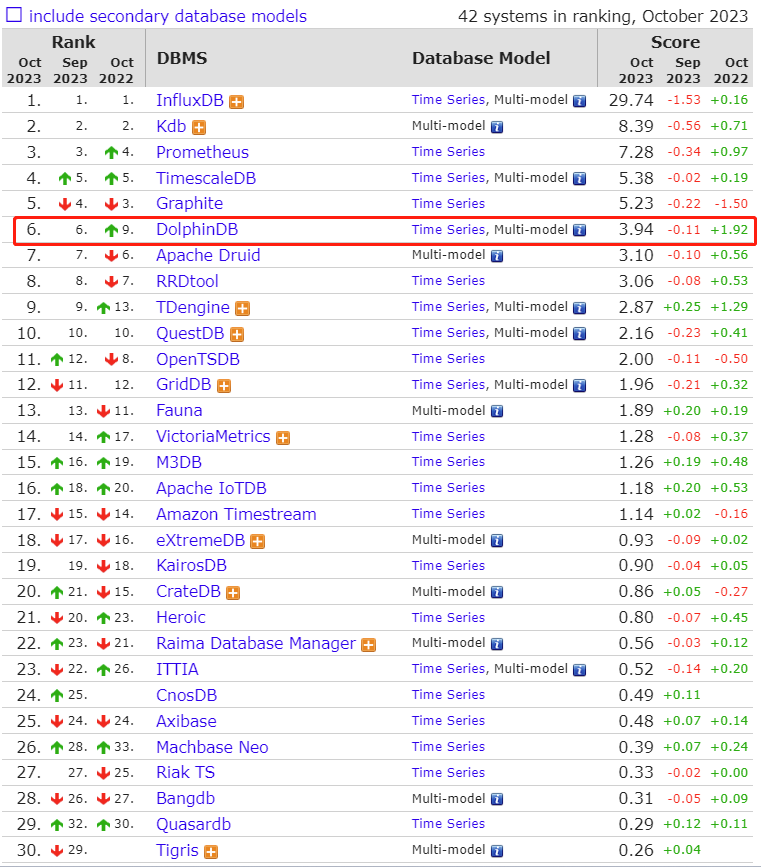
Task: Open the RRDtool link
Action: pos(187,281)
